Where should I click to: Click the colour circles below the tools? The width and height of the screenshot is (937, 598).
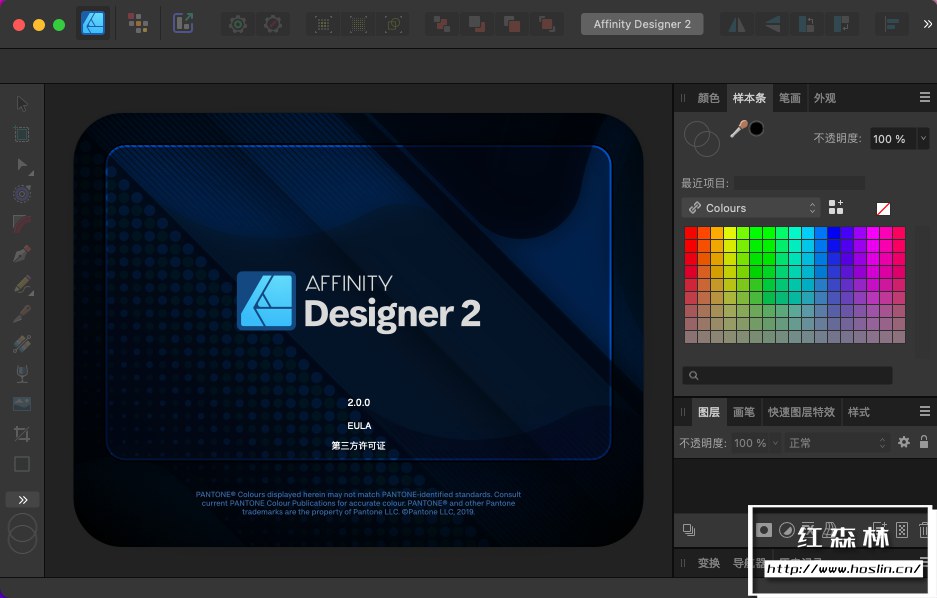[22, 533]
